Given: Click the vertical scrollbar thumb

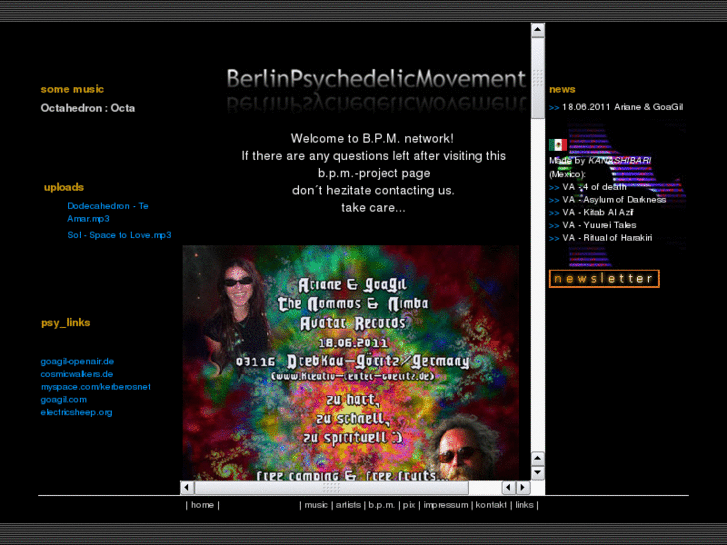Looking at the screenshot, I should tap(537, 80).
